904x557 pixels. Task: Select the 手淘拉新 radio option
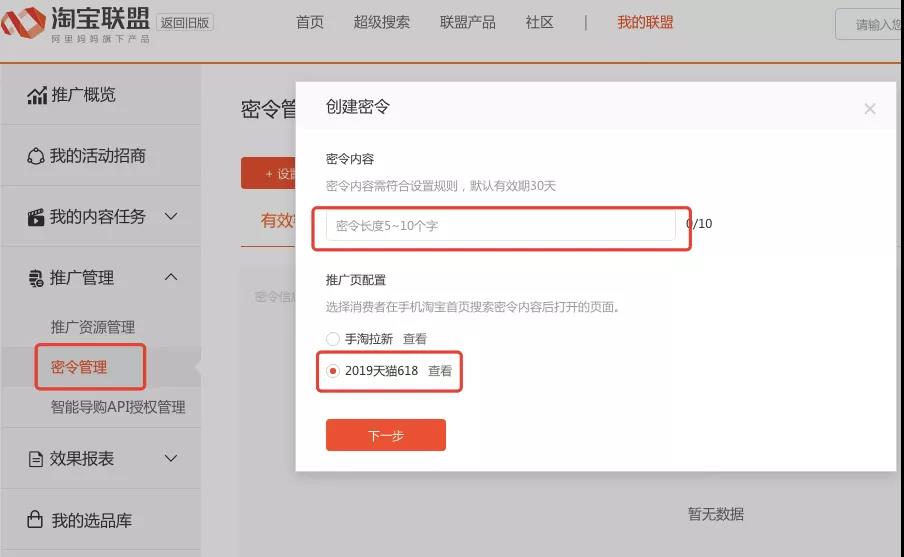coord(333,338)
